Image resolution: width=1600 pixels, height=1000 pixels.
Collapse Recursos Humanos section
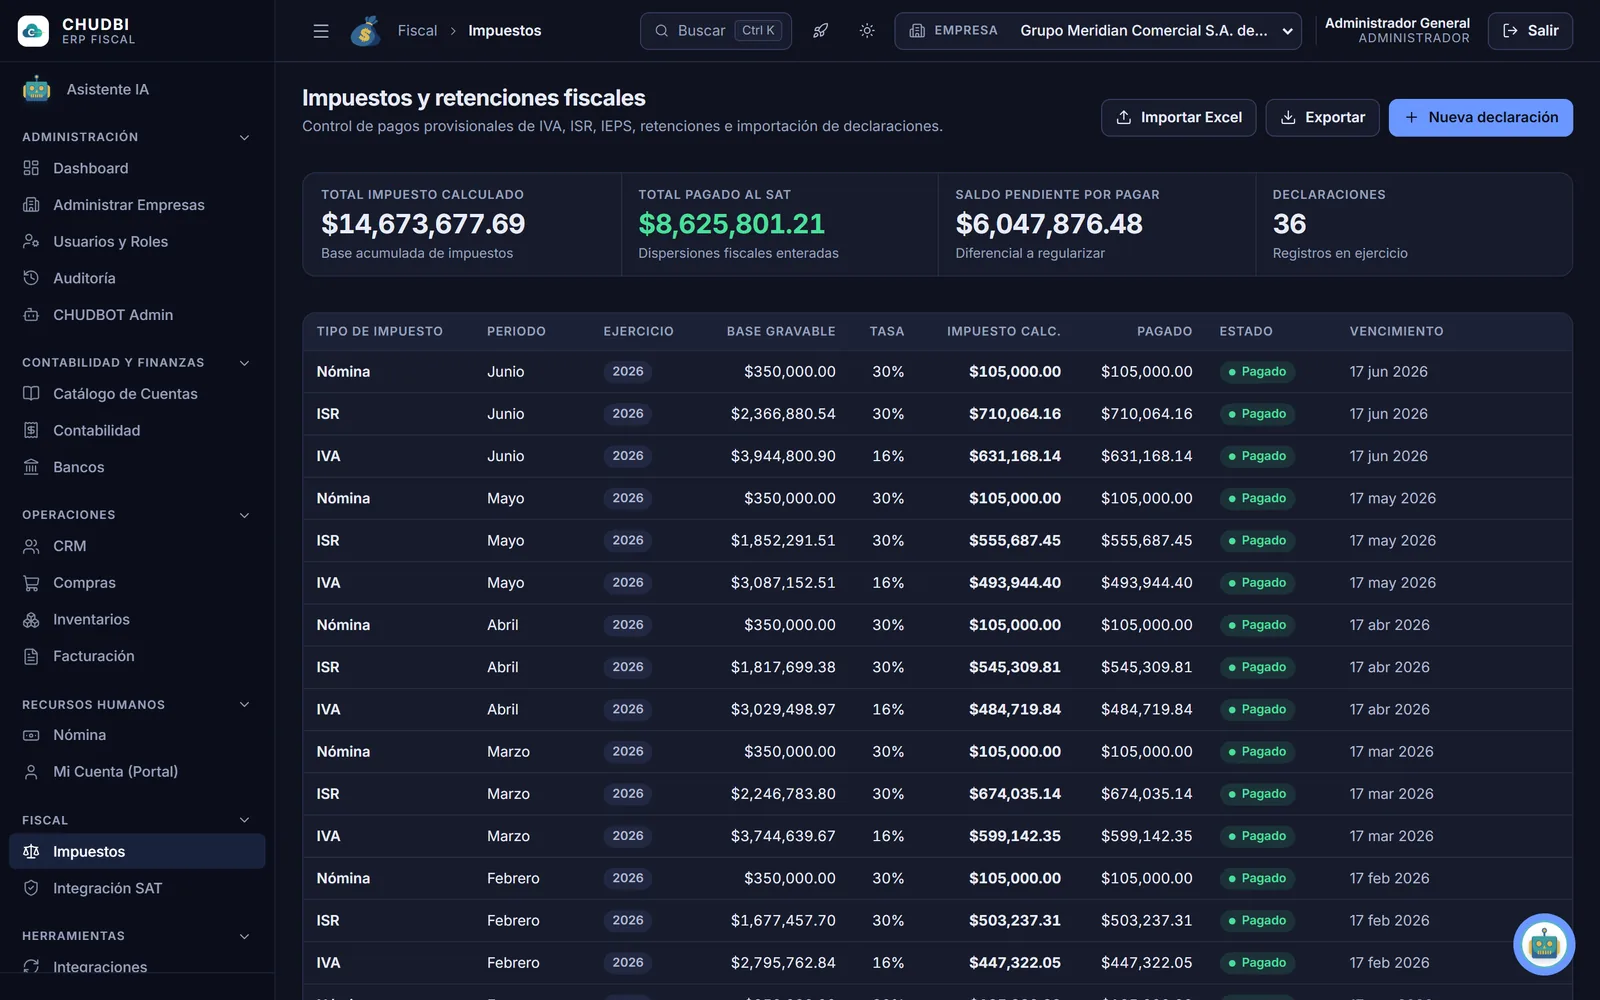[244, 704]
